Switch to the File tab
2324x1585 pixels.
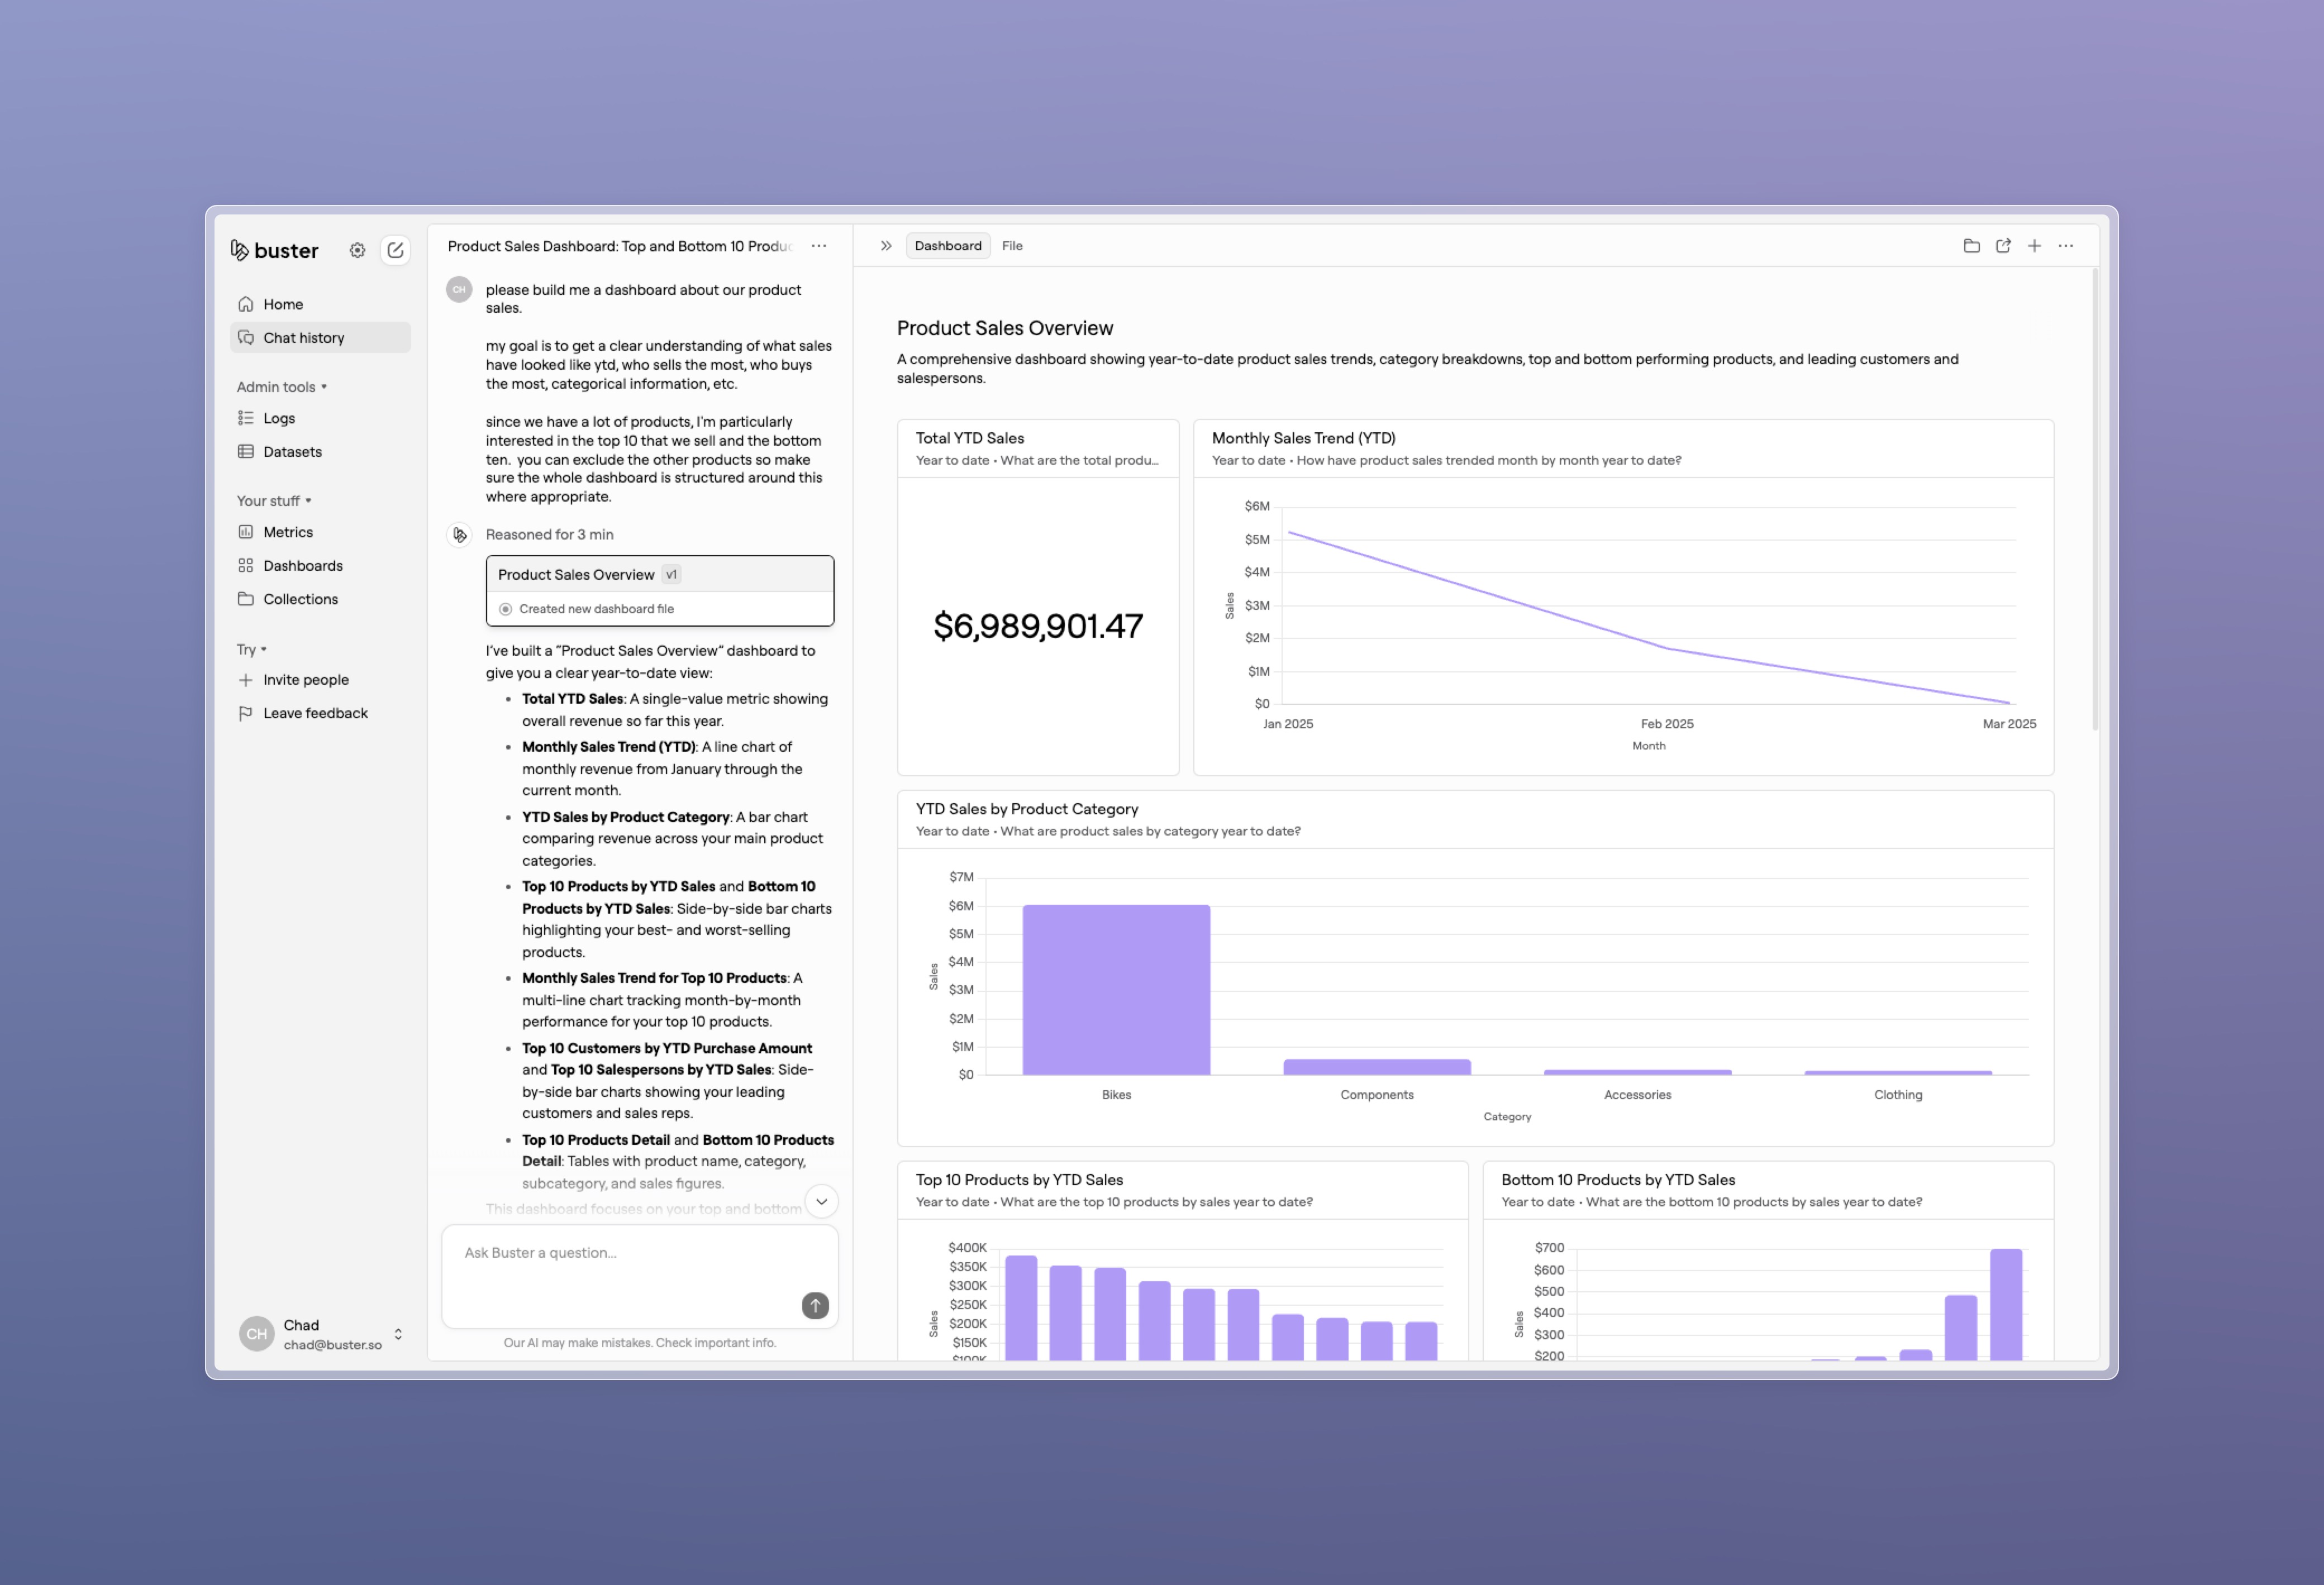coord(1012,246)
